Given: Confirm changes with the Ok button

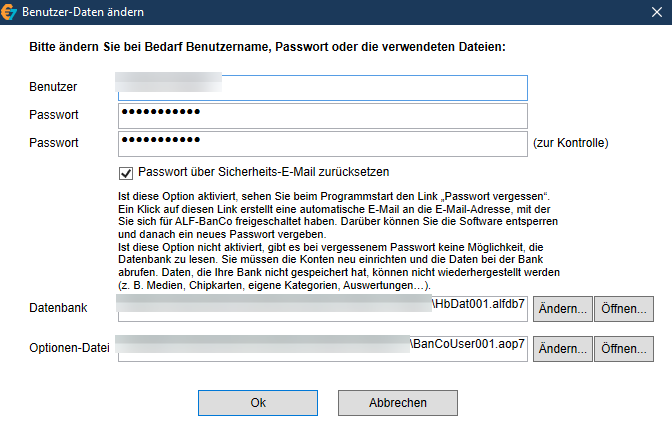Looking at the screenshot, I should click(258, 403).
